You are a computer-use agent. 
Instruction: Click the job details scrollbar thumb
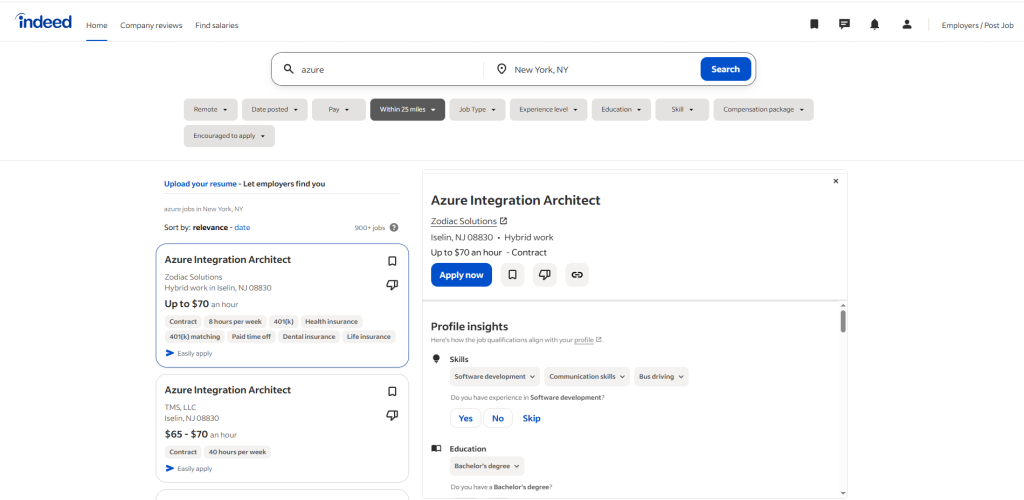[x=843, y=320]
